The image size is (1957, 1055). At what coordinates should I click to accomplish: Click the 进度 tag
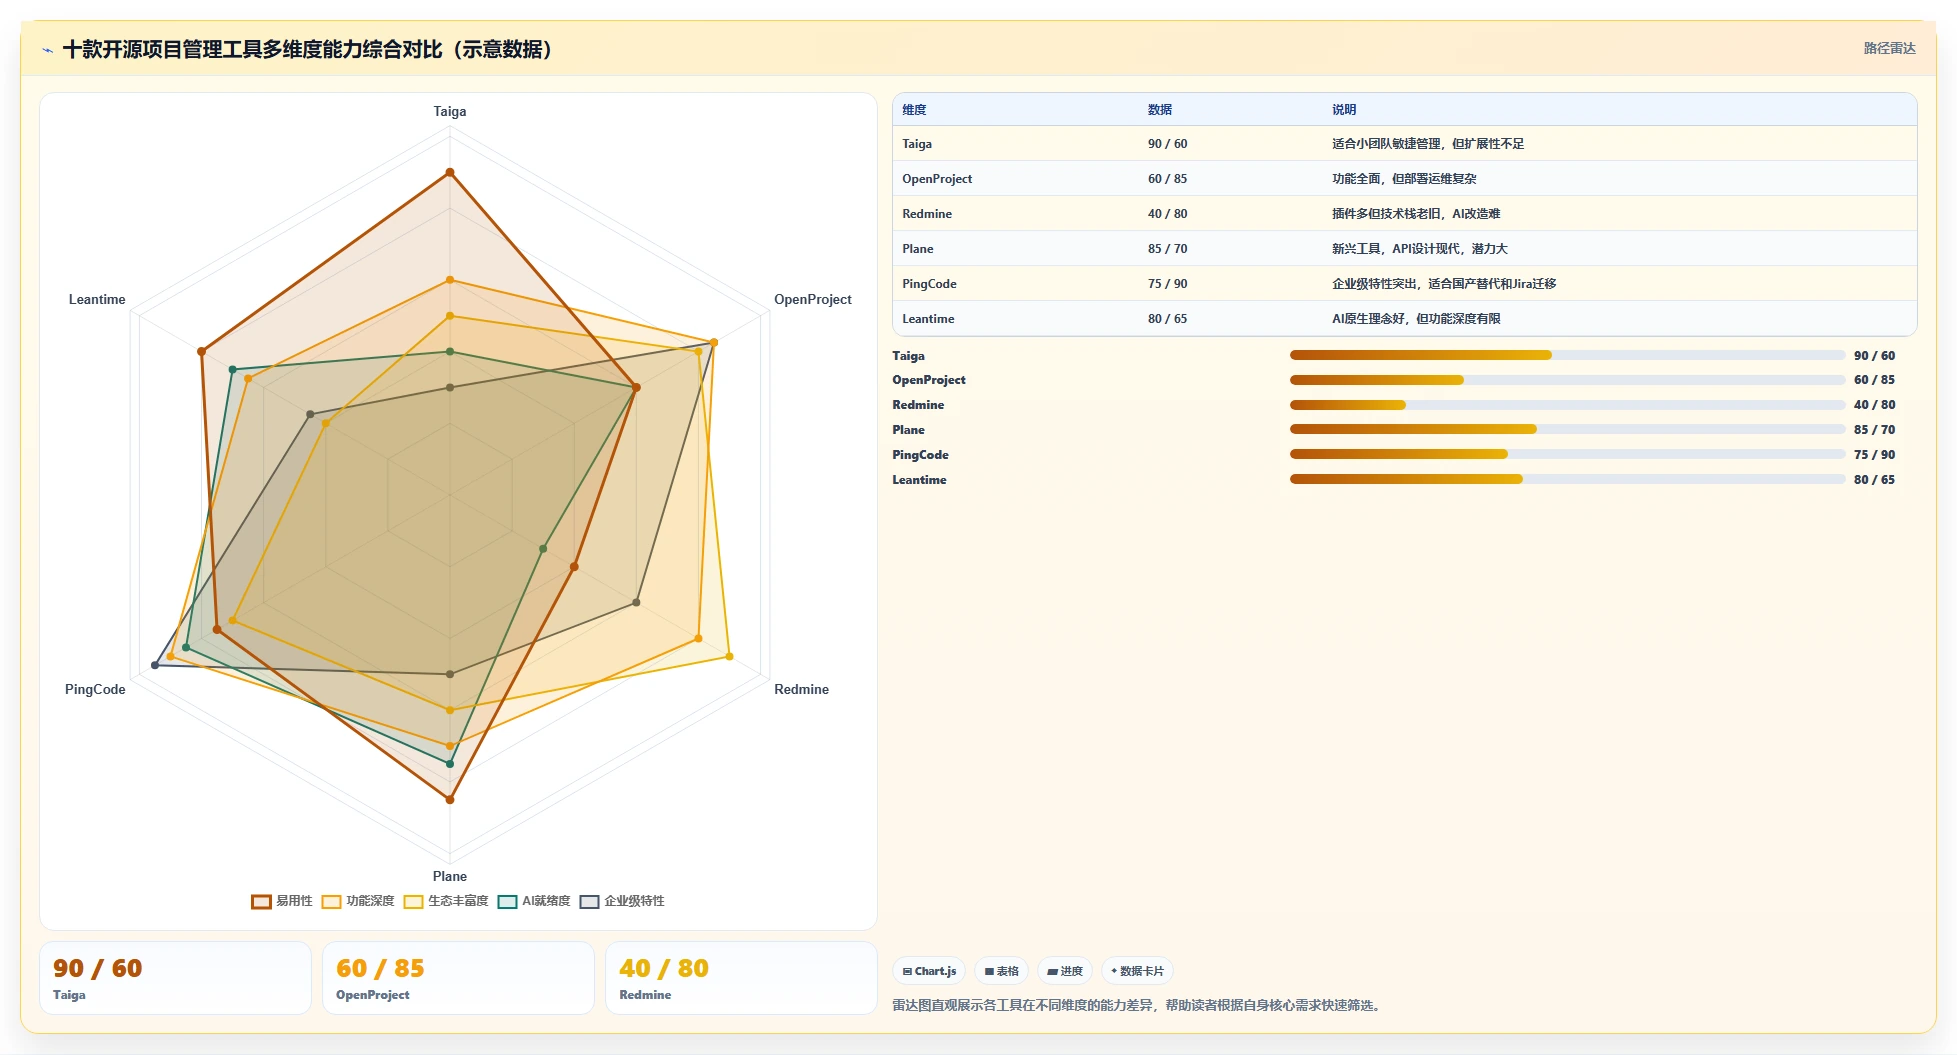pyautogui.click(x=1065, y=971)
